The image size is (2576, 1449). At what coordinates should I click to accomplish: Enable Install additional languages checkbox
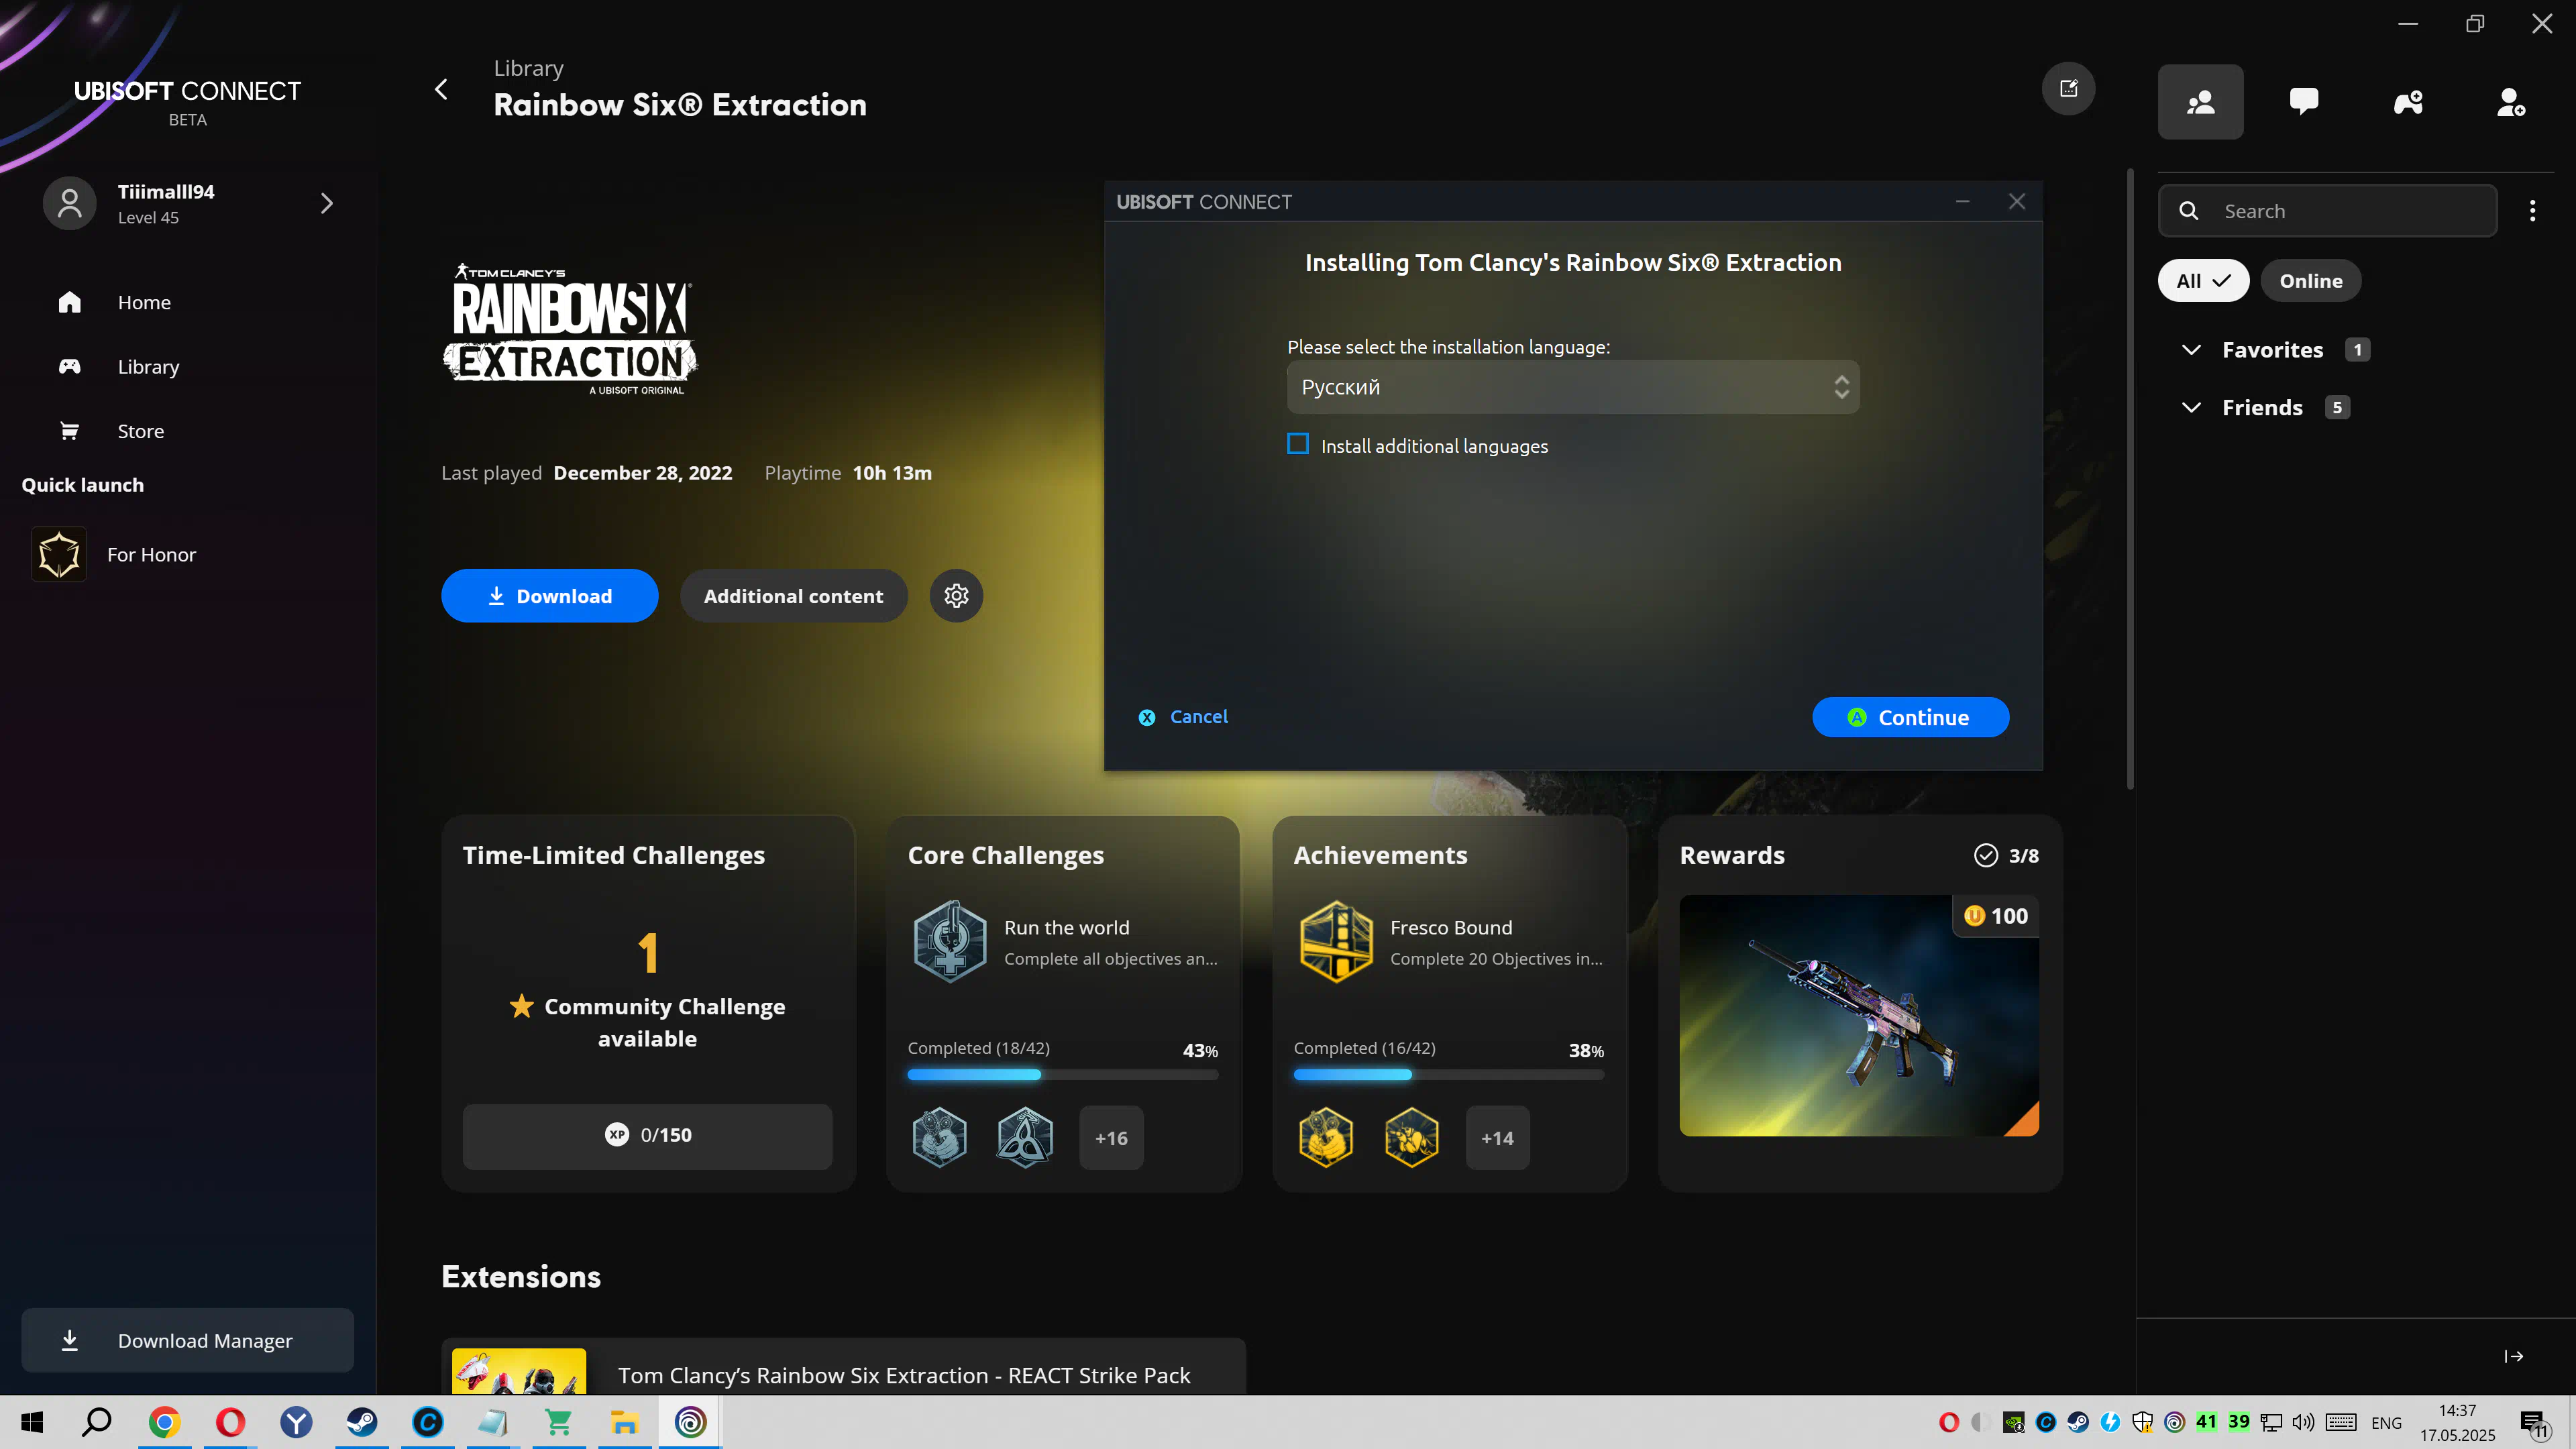coord(1298,444)
